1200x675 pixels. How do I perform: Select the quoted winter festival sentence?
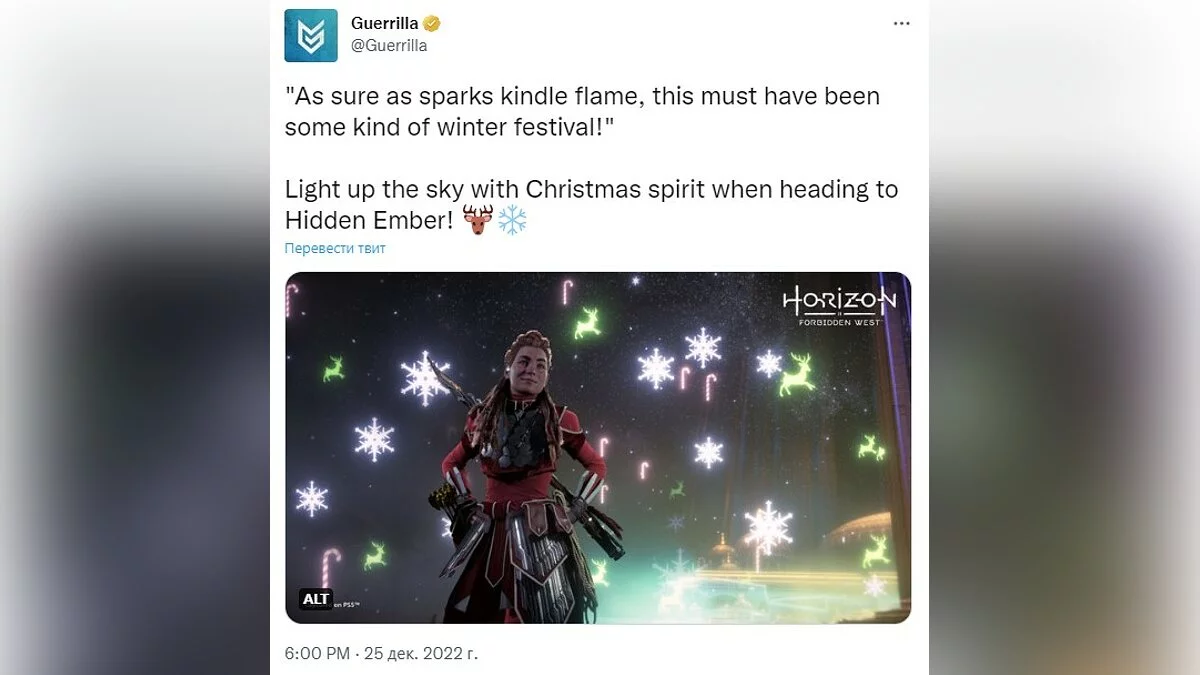(582, 112)
